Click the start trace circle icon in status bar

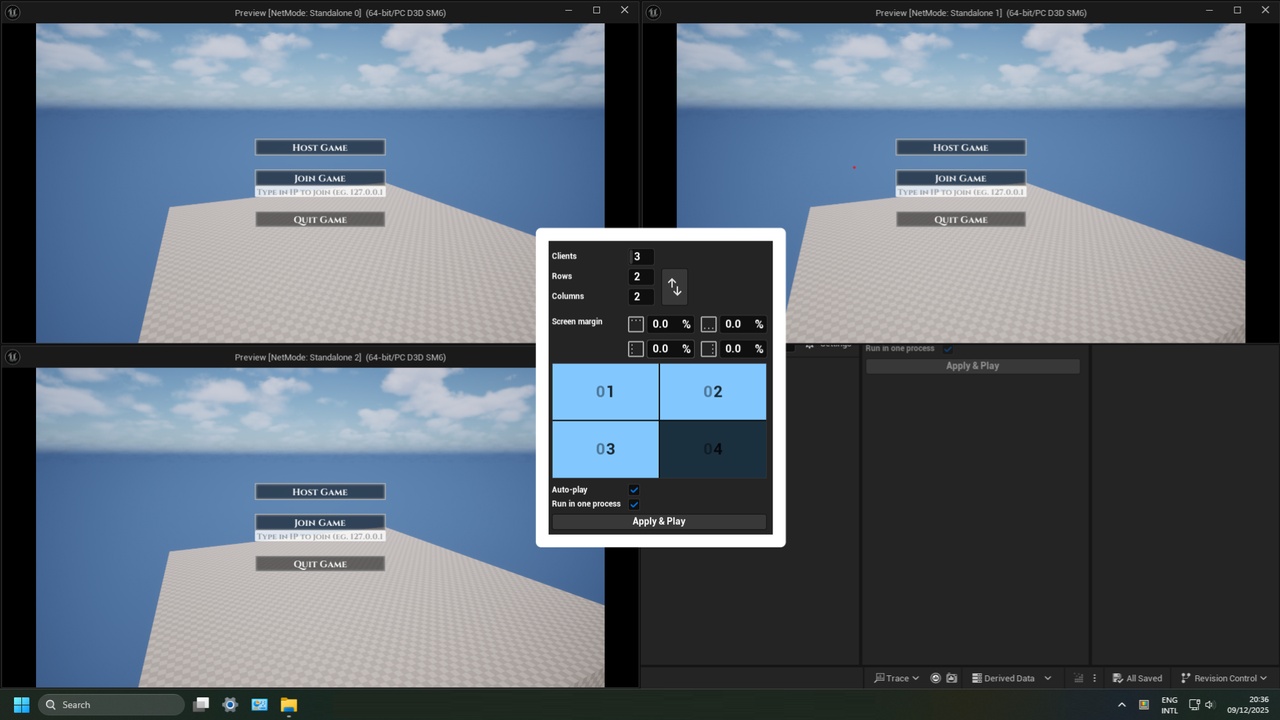[936, 678]
